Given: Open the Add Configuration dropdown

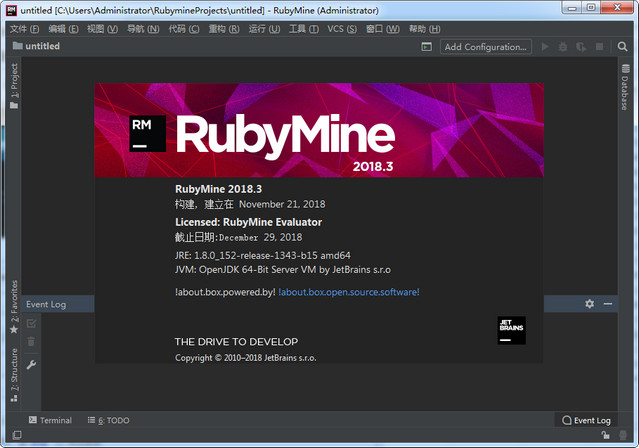Looking at the screenshot, I should pos(486,47).
